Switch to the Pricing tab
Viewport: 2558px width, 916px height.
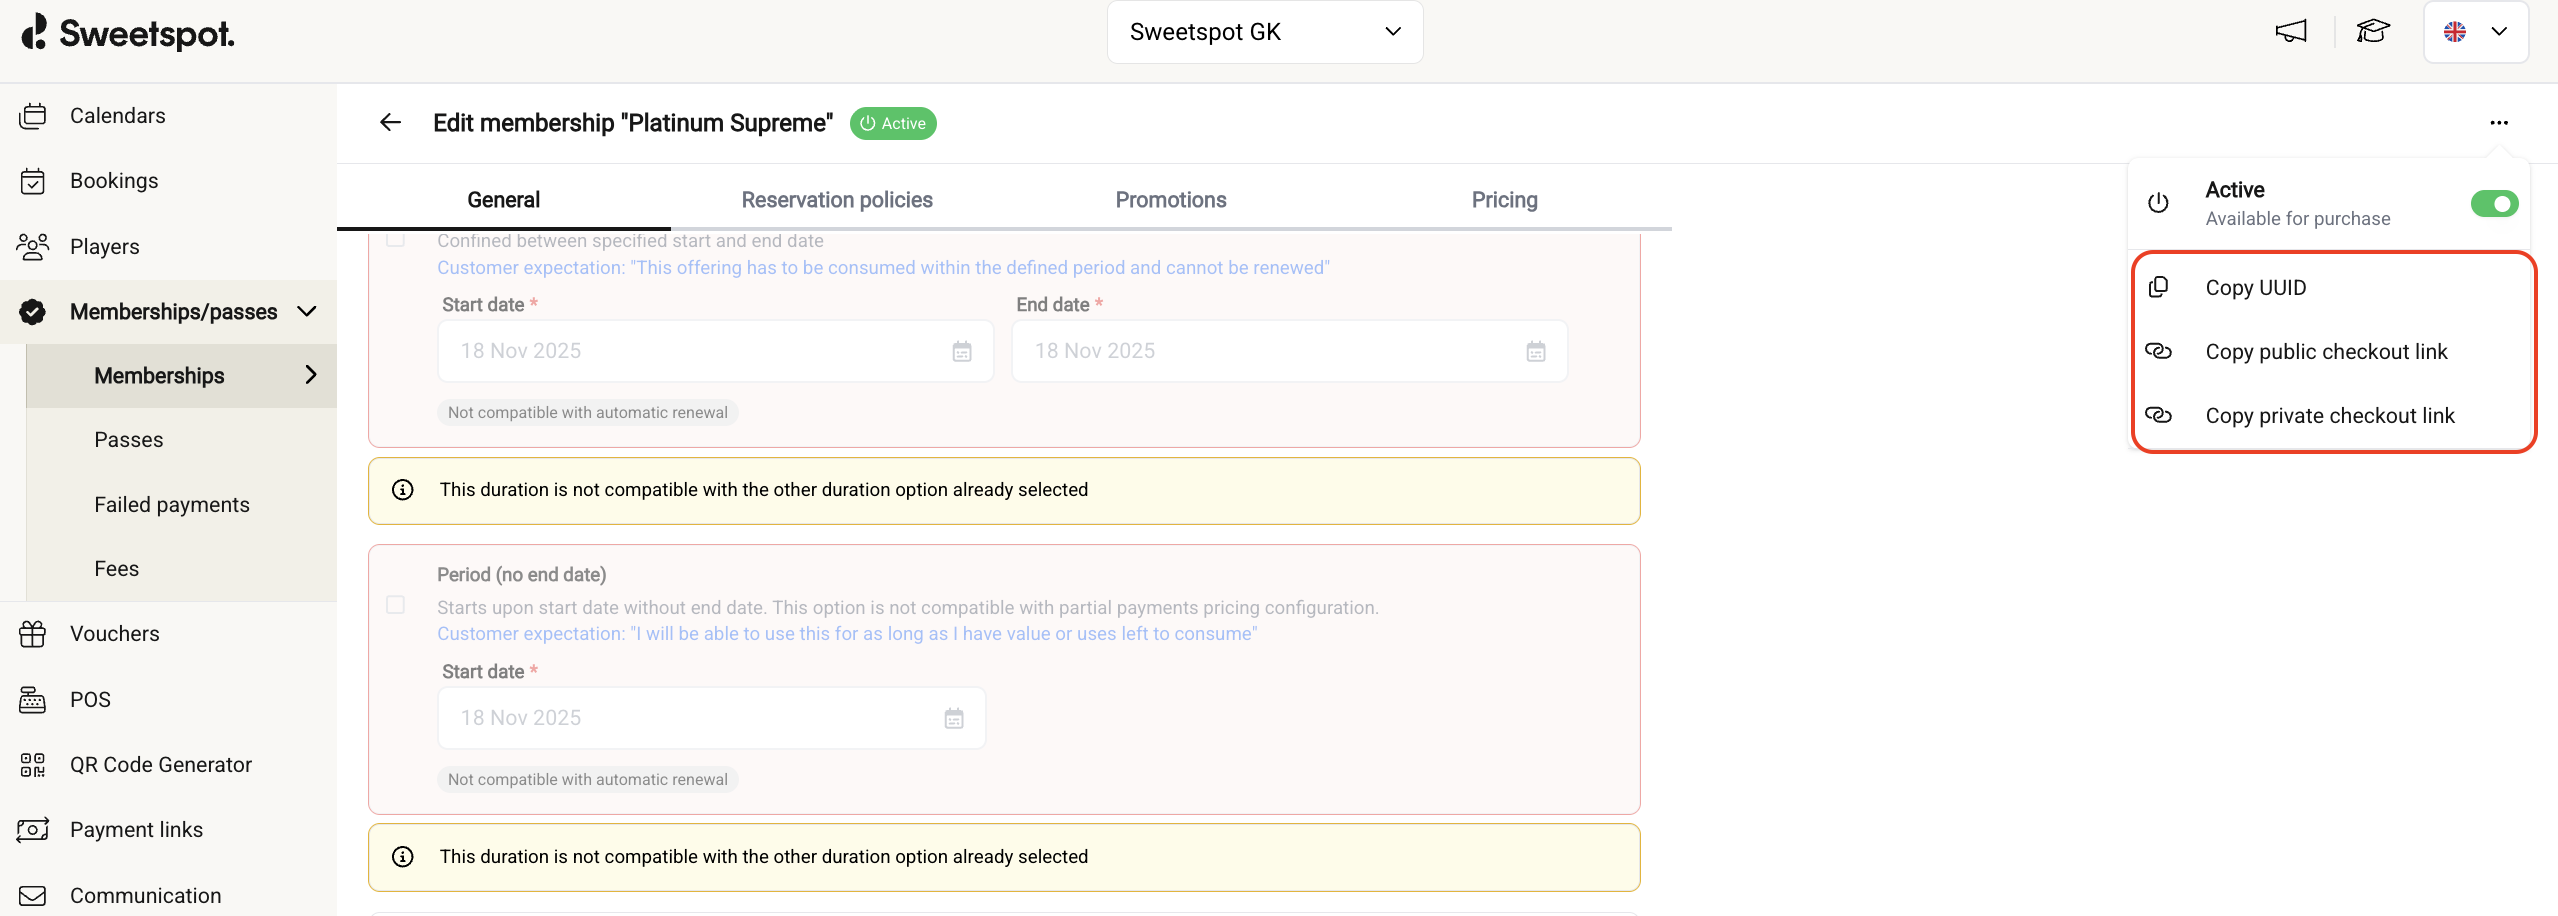1503,200
